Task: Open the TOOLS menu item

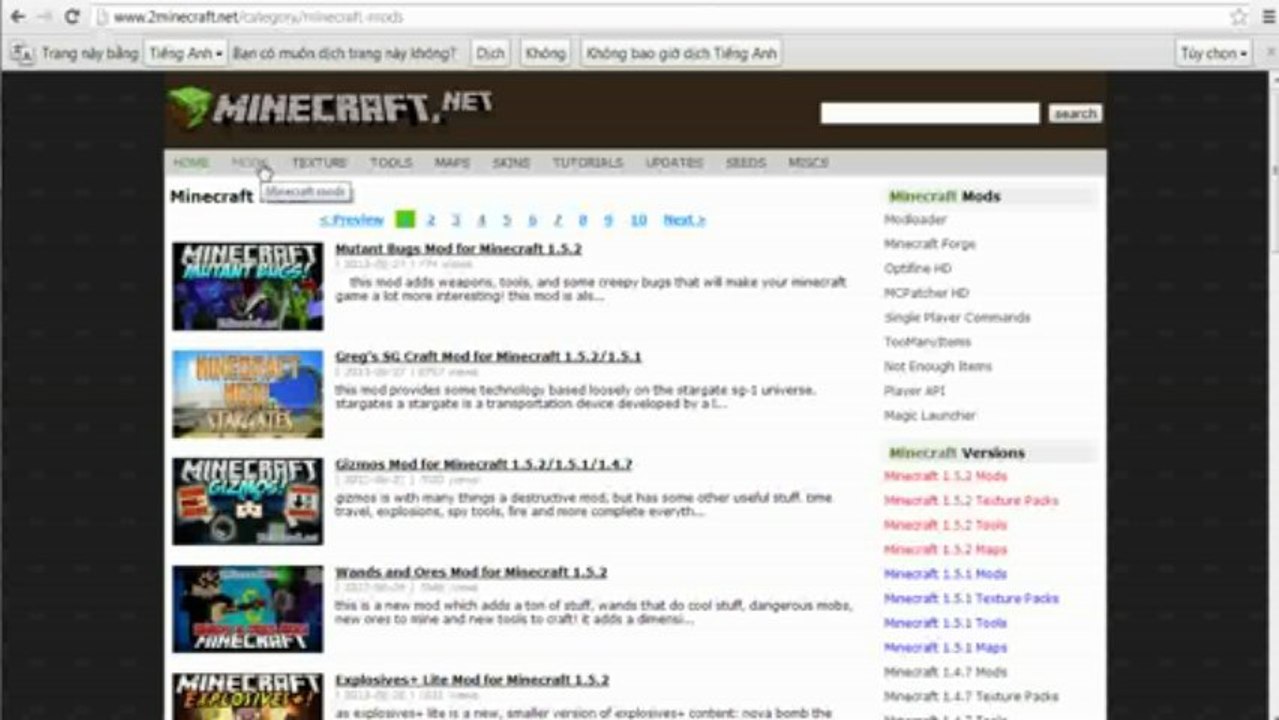Action: point(391,162)
